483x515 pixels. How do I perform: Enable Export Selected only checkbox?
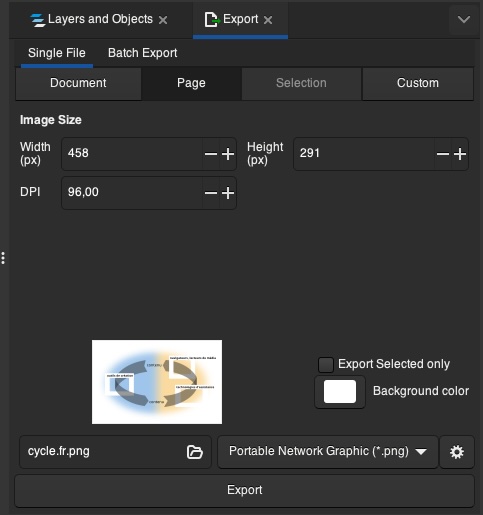click(x=326, y=365)
